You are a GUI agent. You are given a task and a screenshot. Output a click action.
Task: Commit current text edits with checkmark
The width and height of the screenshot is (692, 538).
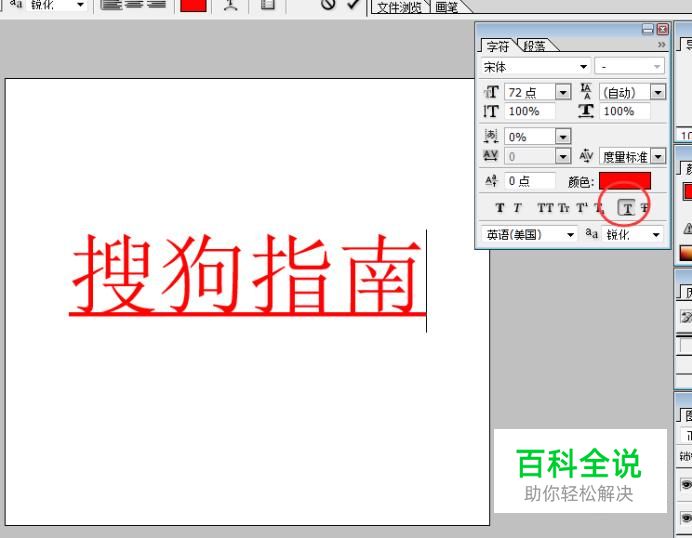click(353, 4)
